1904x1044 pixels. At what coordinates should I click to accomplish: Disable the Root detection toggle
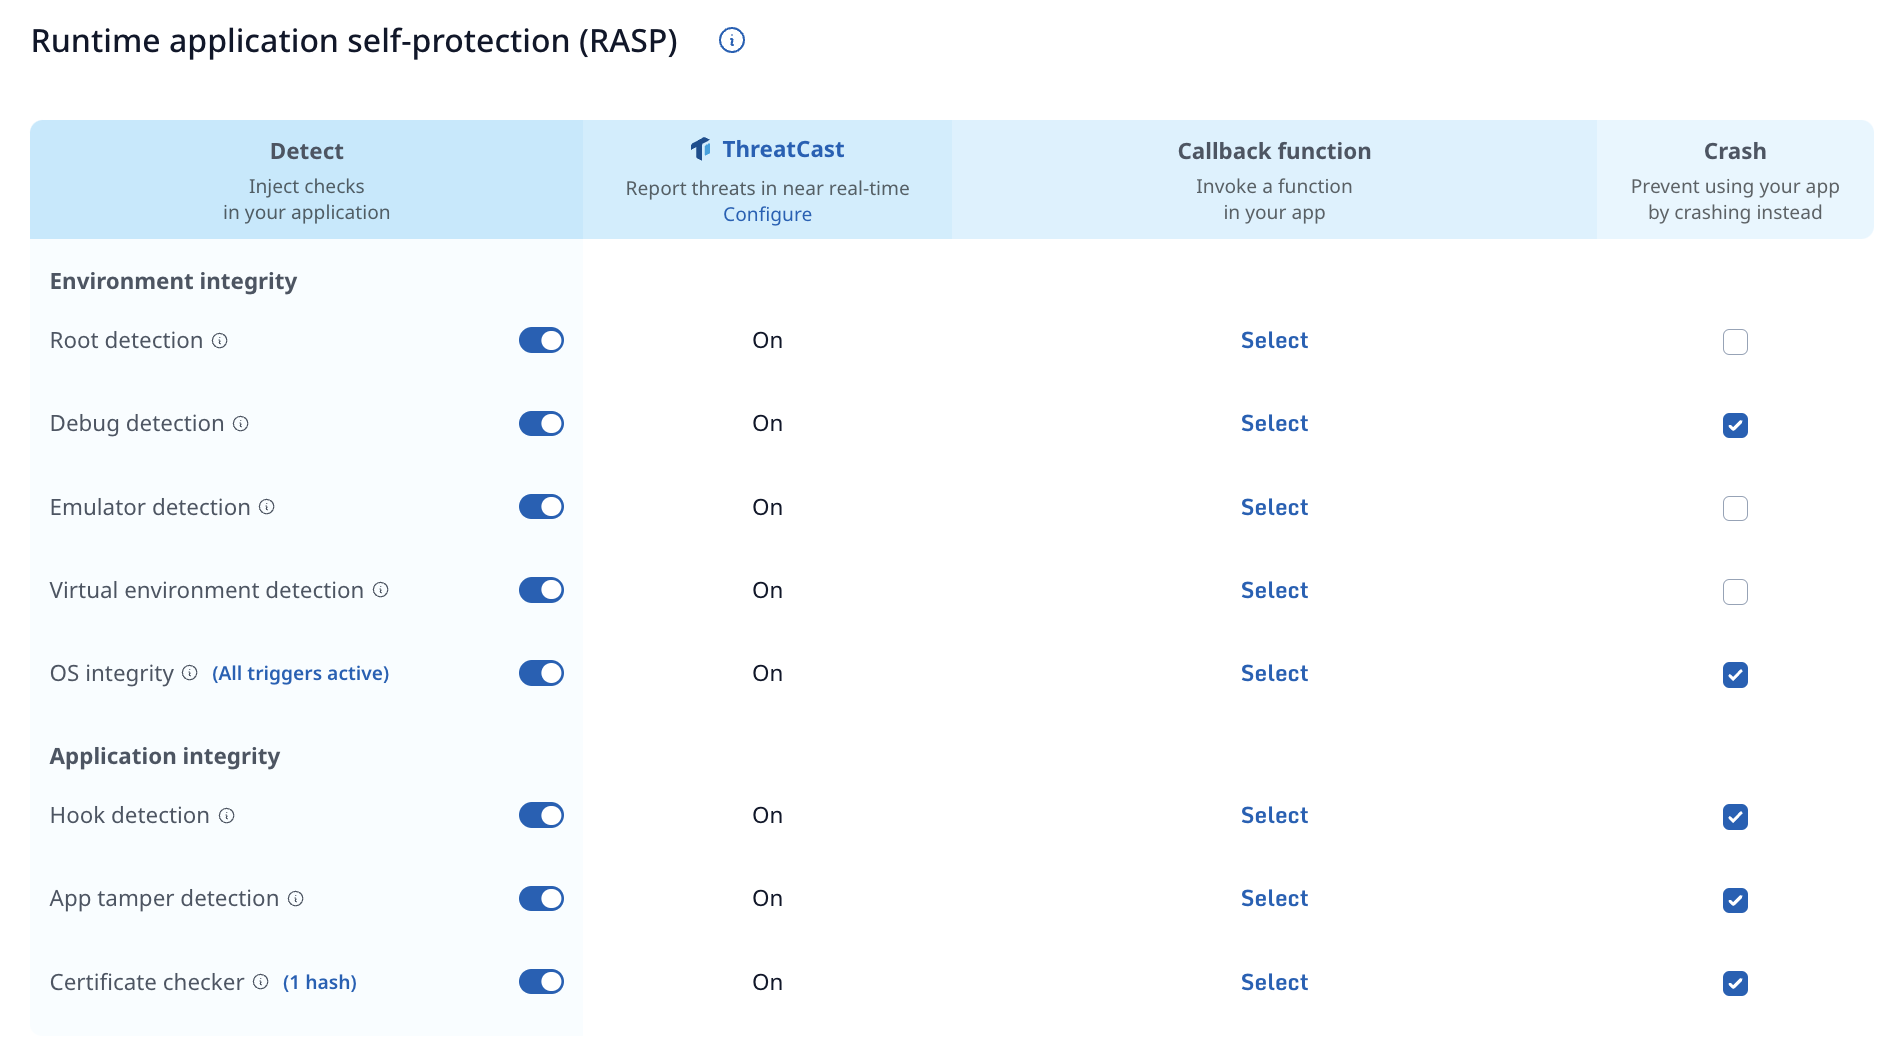pos(541,341)
